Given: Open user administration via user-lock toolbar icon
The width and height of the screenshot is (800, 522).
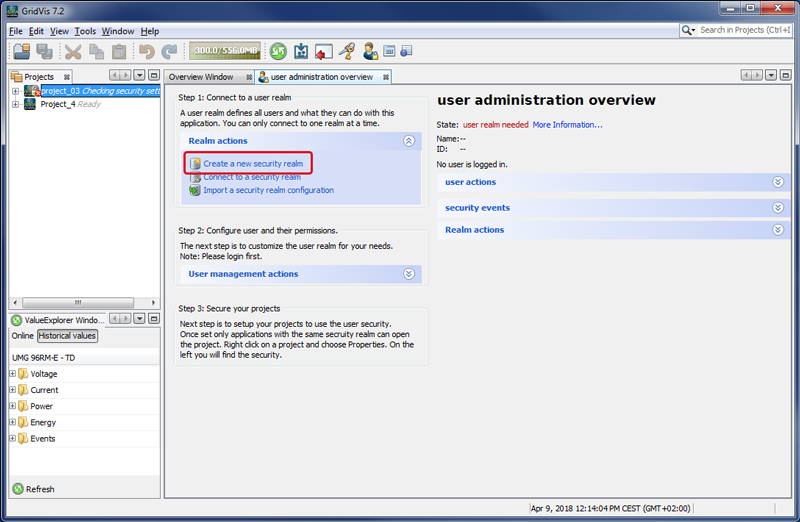Looking at the screenshot, I should pos(370,51).
